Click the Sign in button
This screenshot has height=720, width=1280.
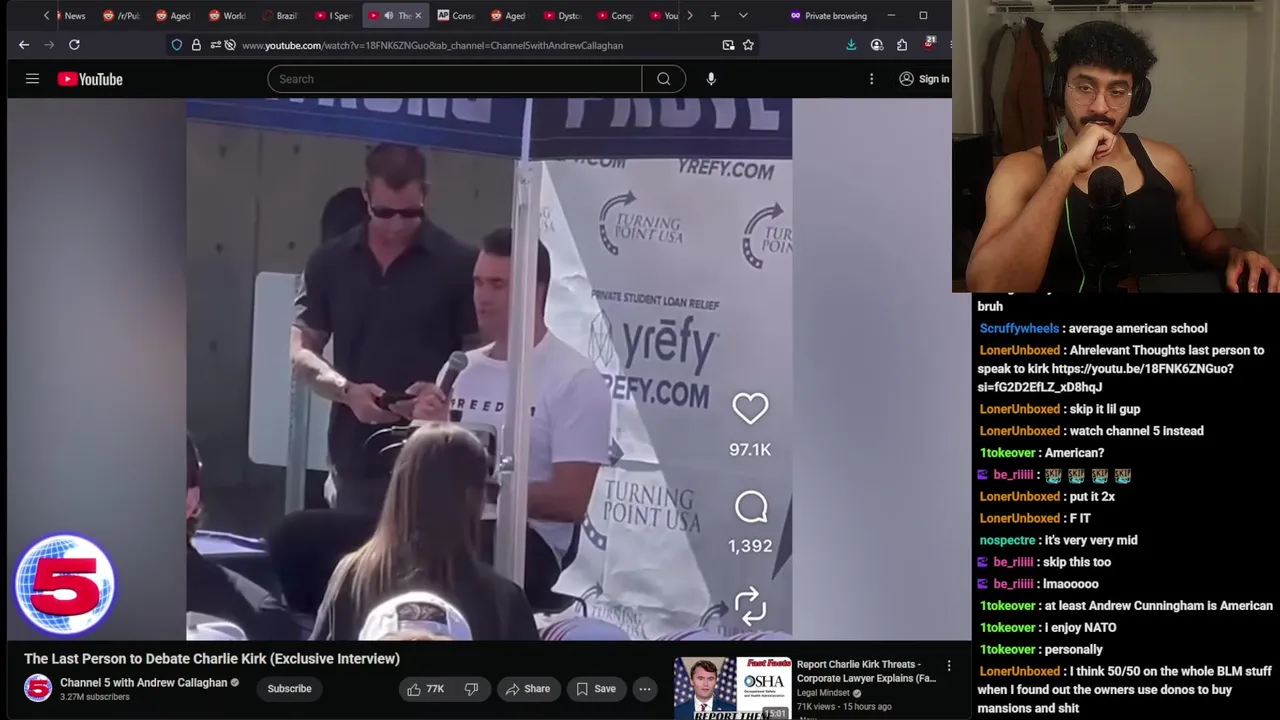click(x=923, y=79)
